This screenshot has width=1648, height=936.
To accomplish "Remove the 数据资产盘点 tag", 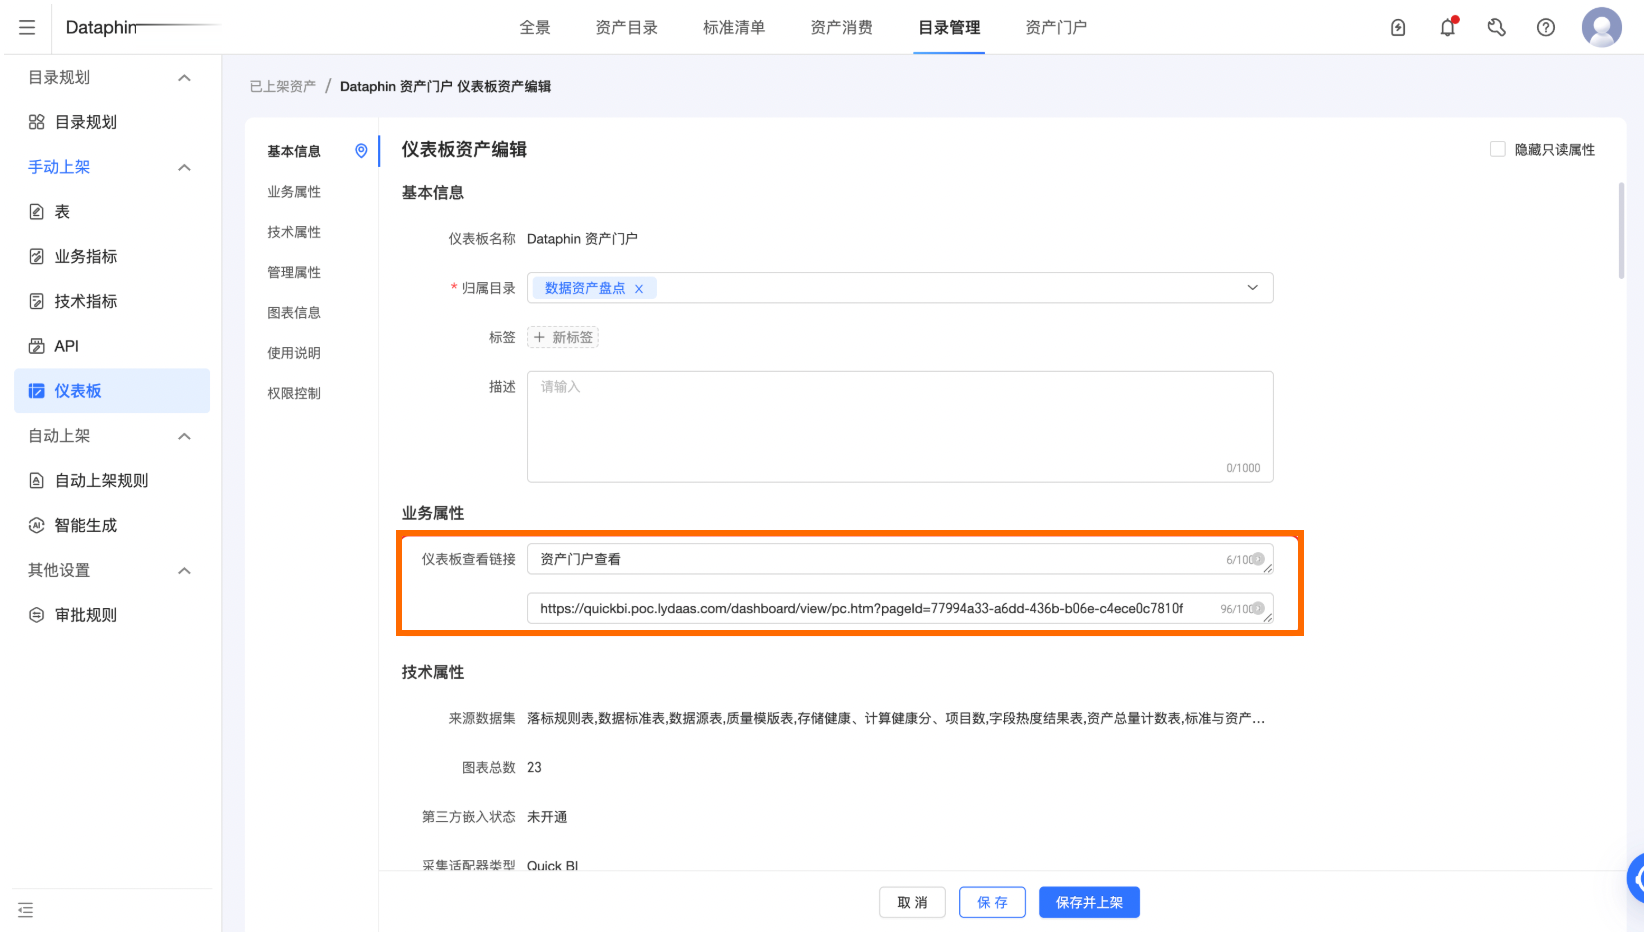I will [x=639, y=289].
